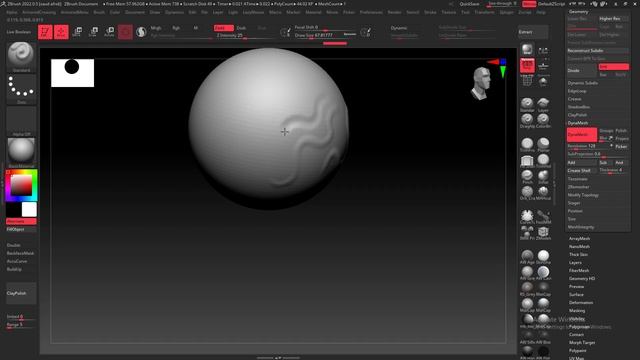This screenshot has width=640, height=360.
Task: Open the Document menu
Action: (135, 12)
